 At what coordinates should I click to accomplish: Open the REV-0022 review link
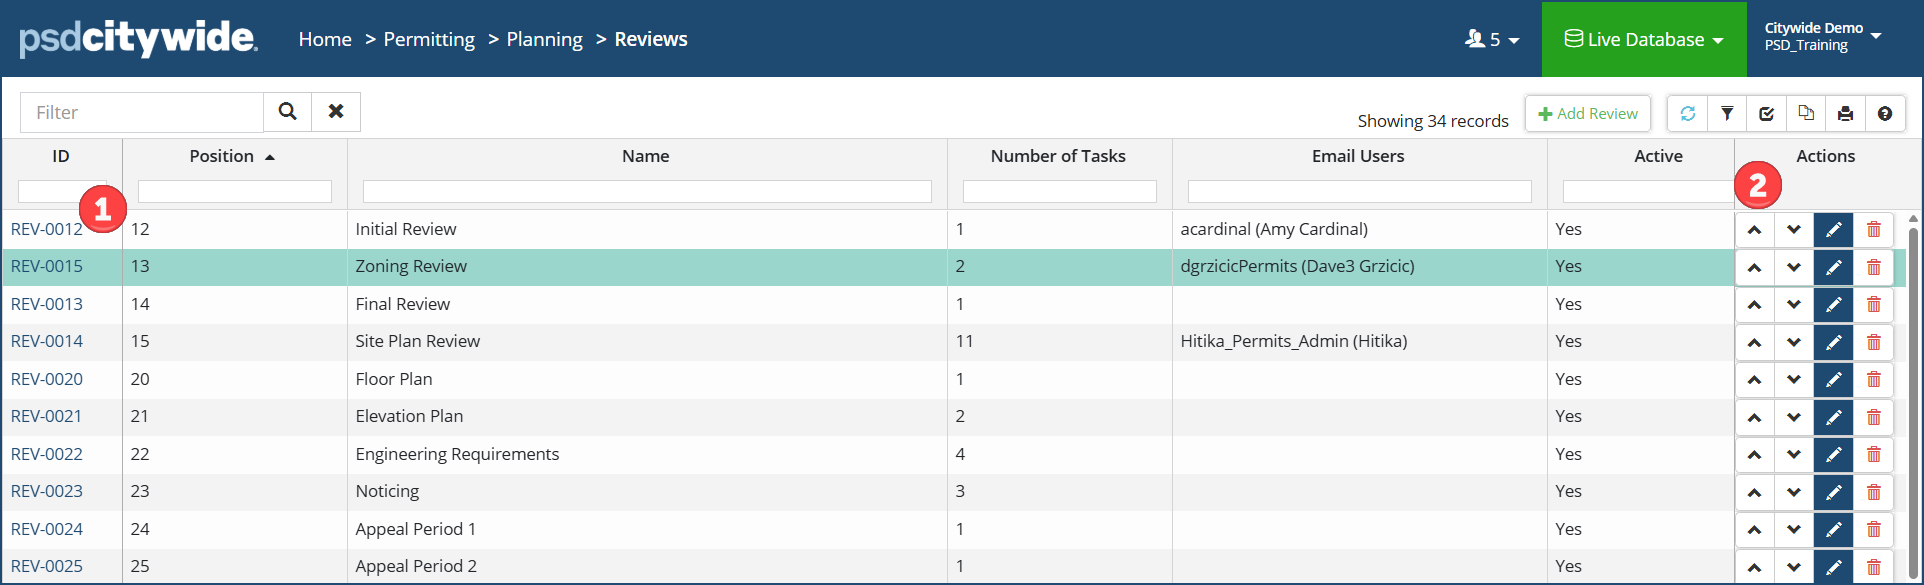(x=47, y=454)
